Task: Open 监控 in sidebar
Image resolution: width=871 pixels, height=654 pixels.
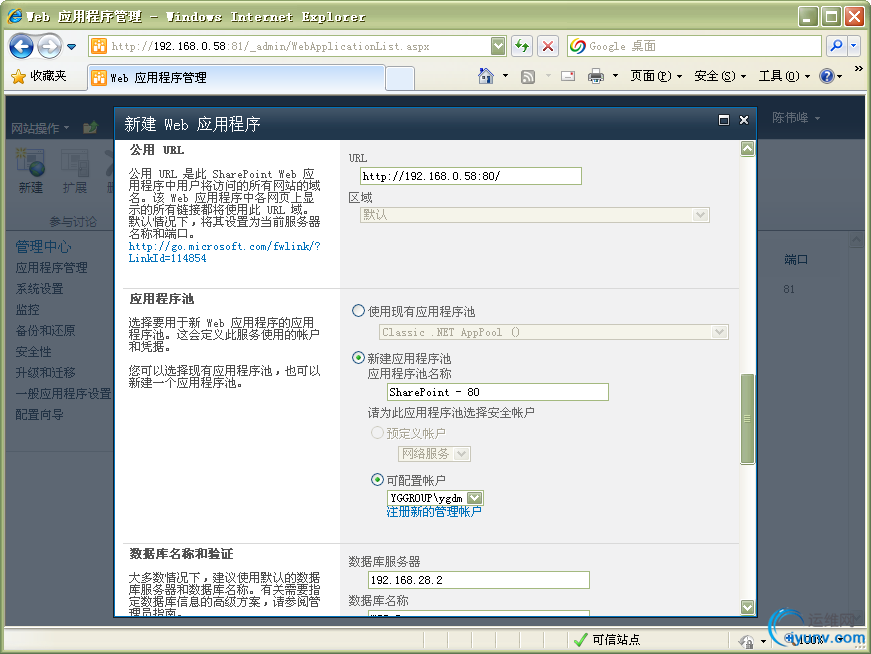Action: coord(27,310)
